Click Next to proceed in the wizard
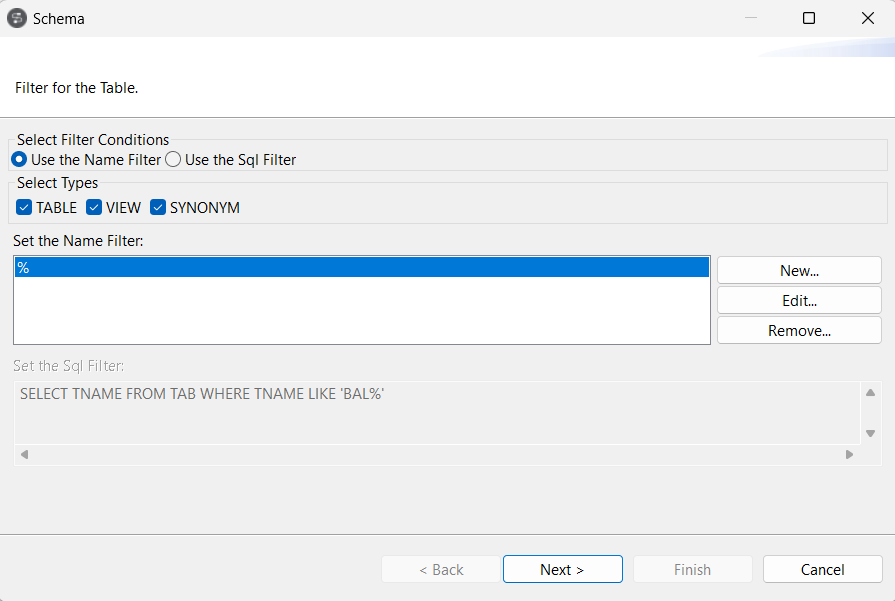The width and height of the screenshot is (895, 601). click(x=562, y=568)
